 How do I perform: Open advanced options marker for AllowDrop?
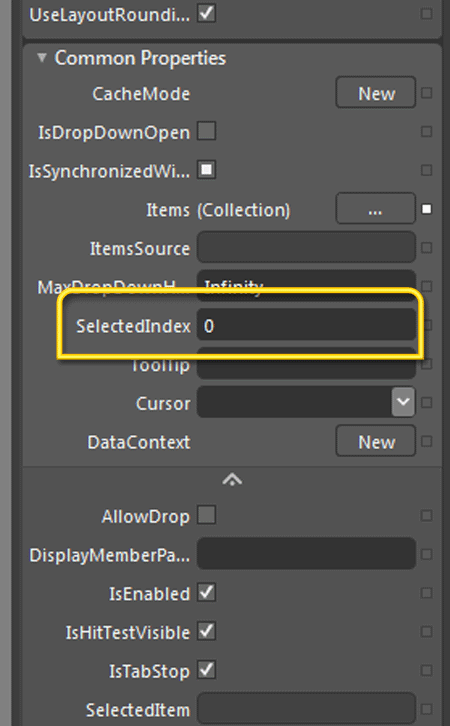(x=426, y=515)
